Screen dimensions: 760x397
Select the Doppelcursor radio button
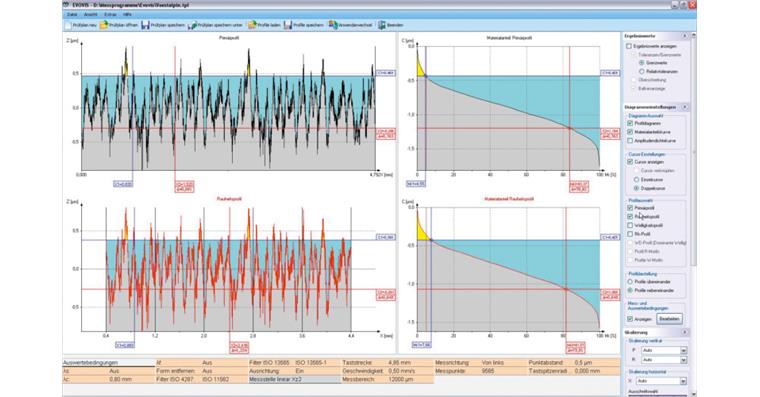[636, 188]
